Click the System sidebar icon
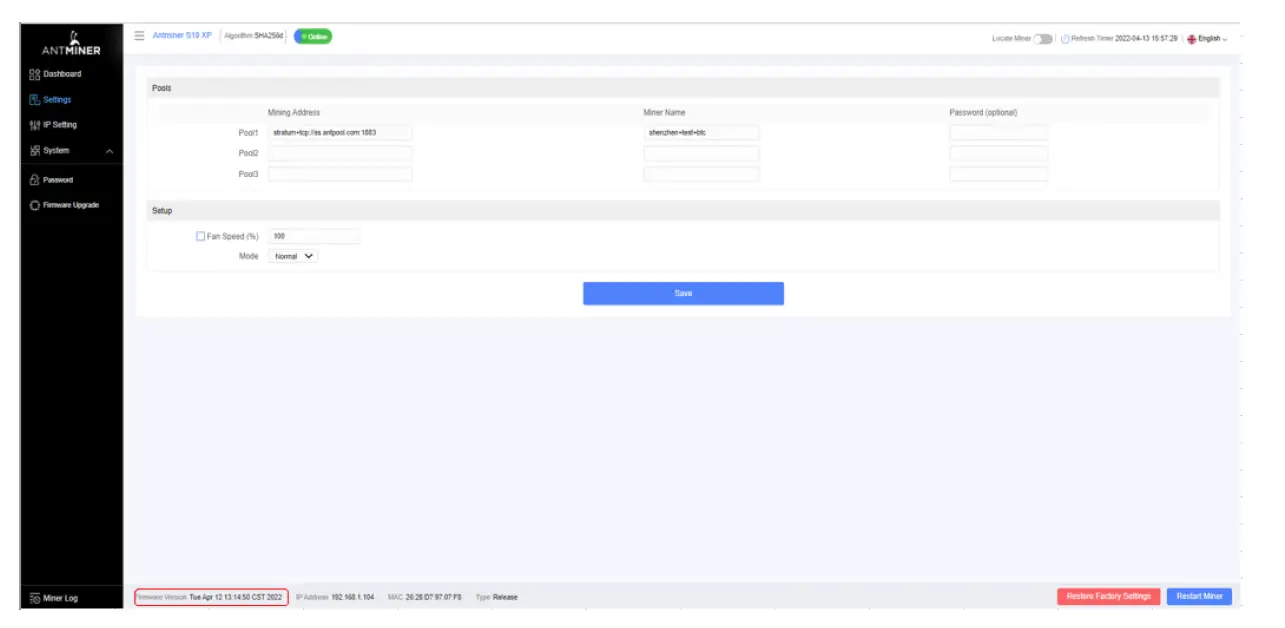The height and width of the screenshot is (628, 1285). (x=35, y=150)
